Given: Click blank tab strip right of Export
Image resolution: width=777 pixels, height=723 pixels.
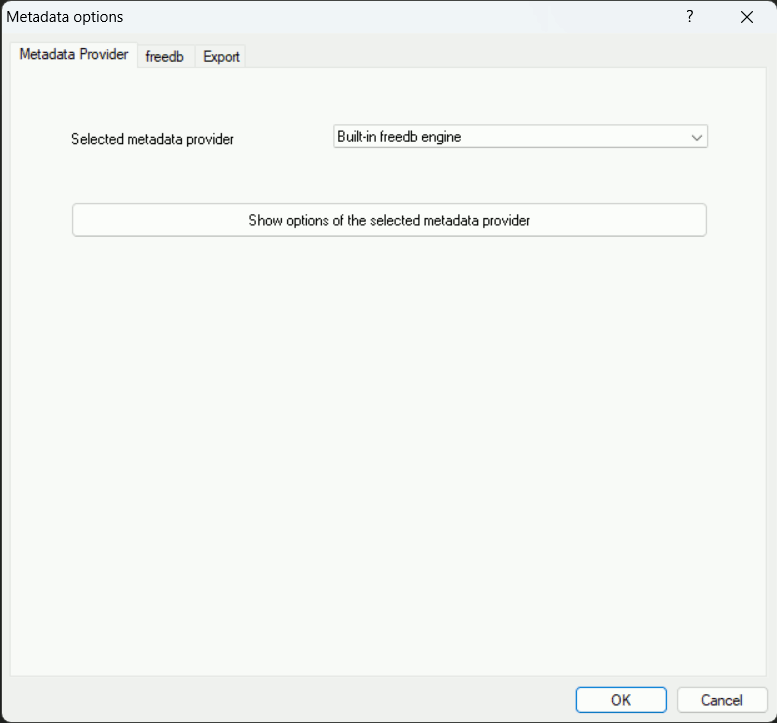Looking at the screenshot, I should [500, 56].
